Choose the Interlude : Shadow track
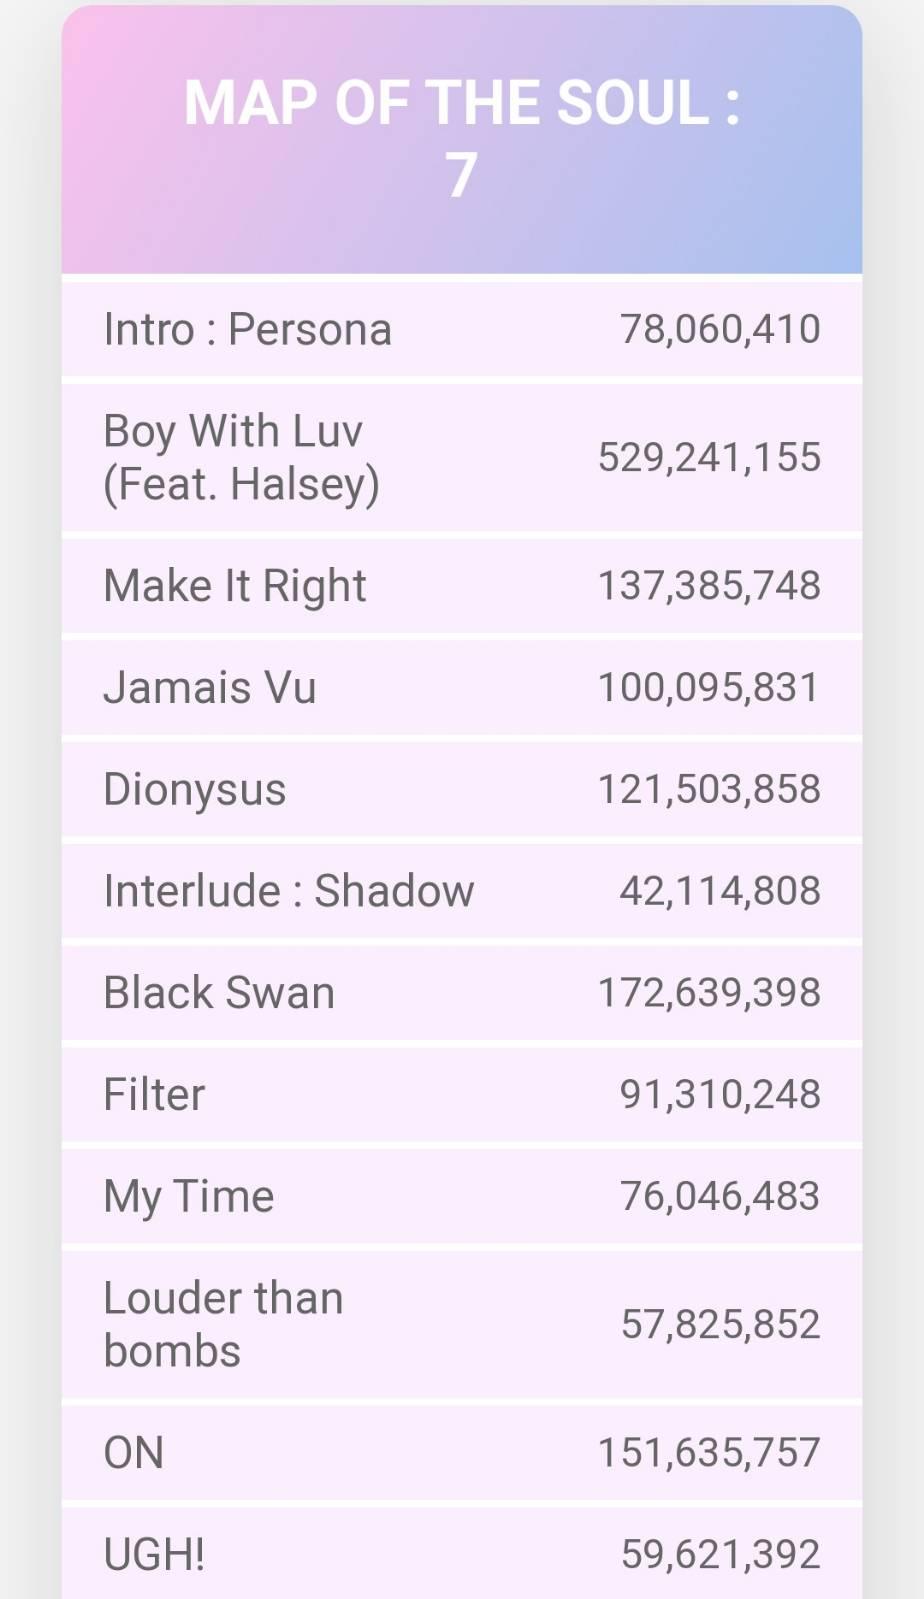924x1599 pixels. click(289, 891)
